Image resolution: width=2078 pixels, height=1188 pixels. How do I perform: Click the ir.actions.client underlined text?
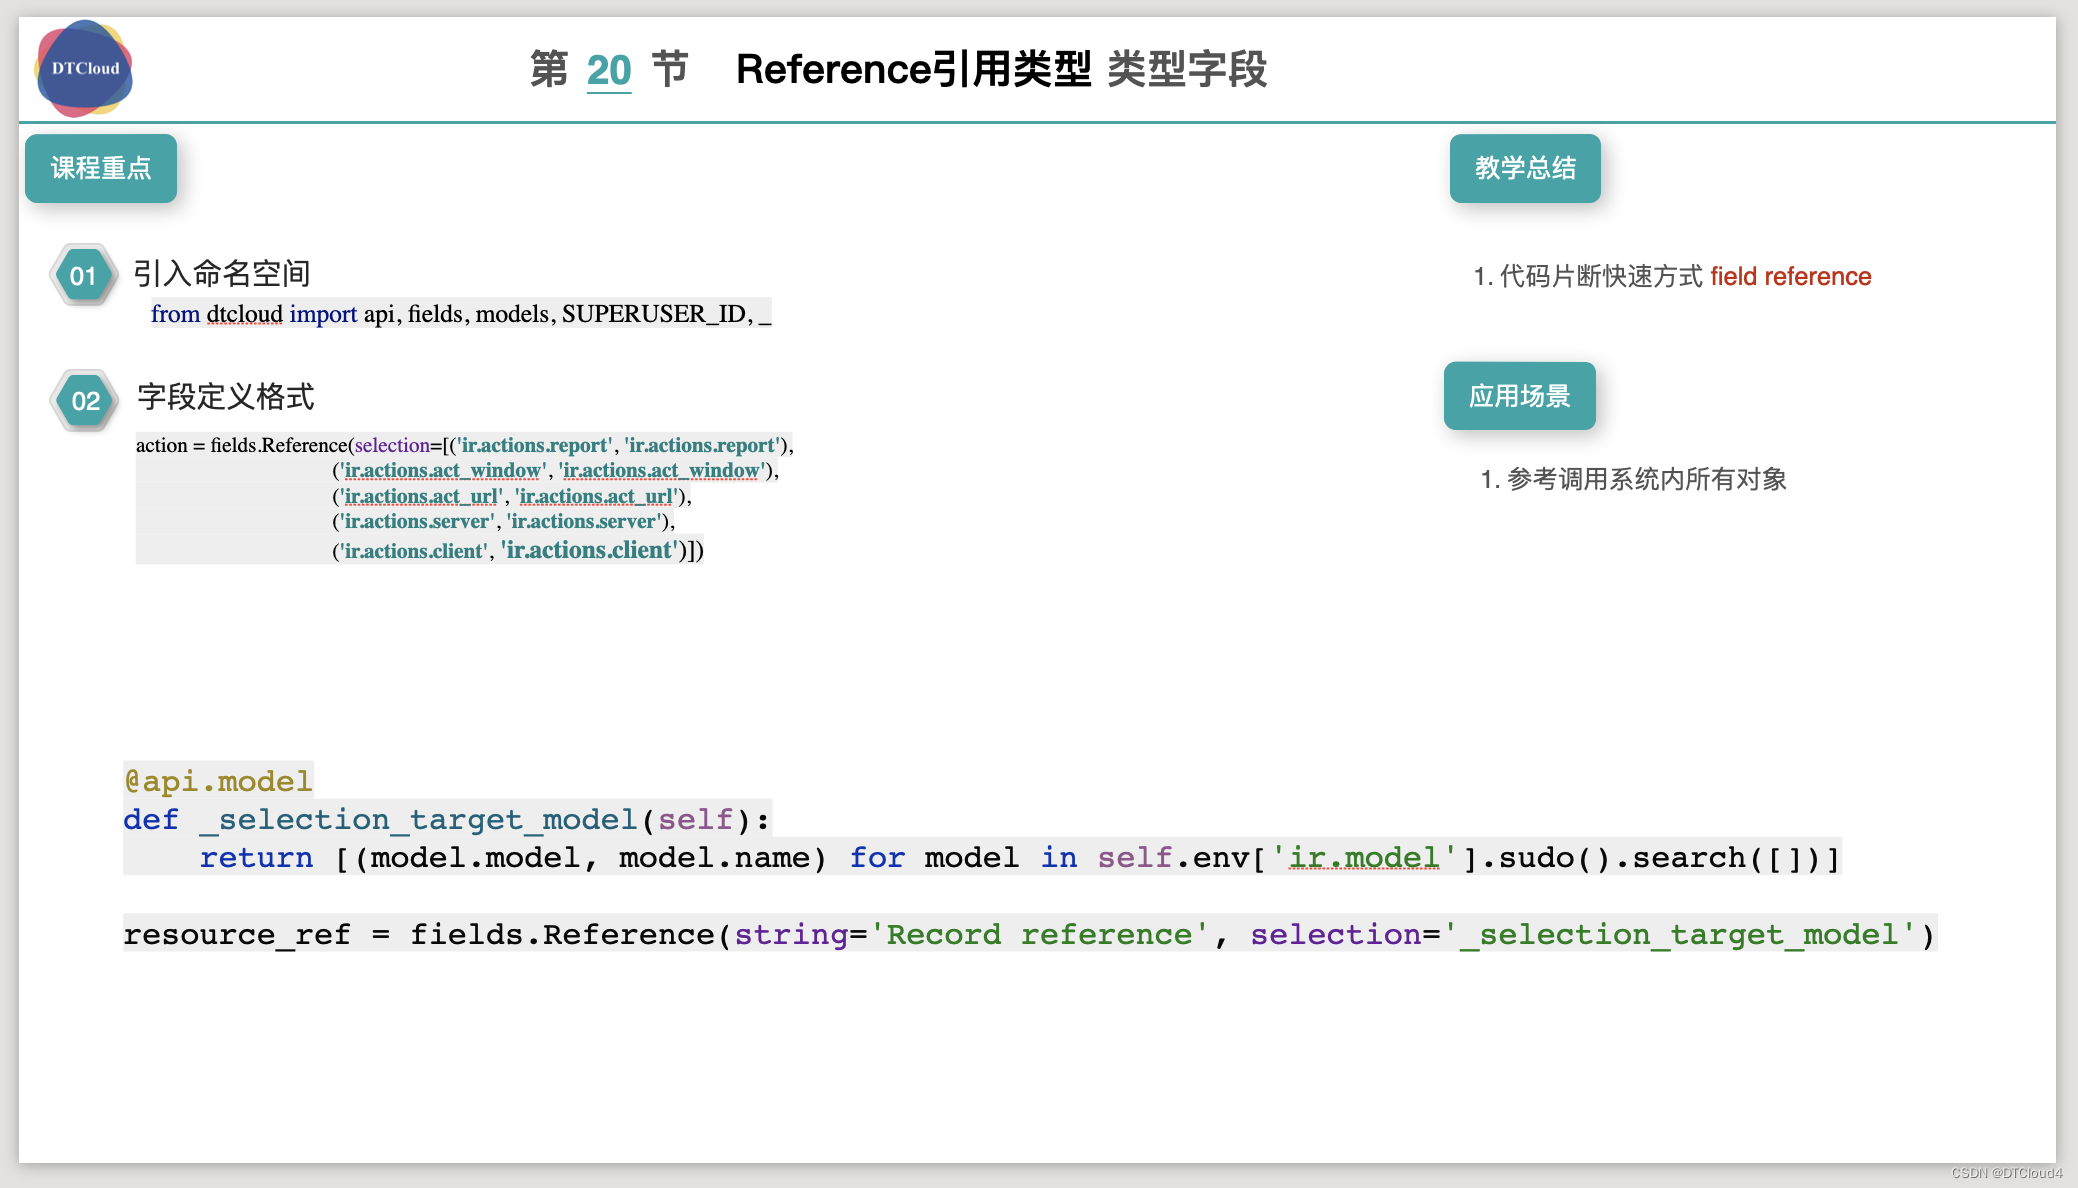tap(413, 550)
